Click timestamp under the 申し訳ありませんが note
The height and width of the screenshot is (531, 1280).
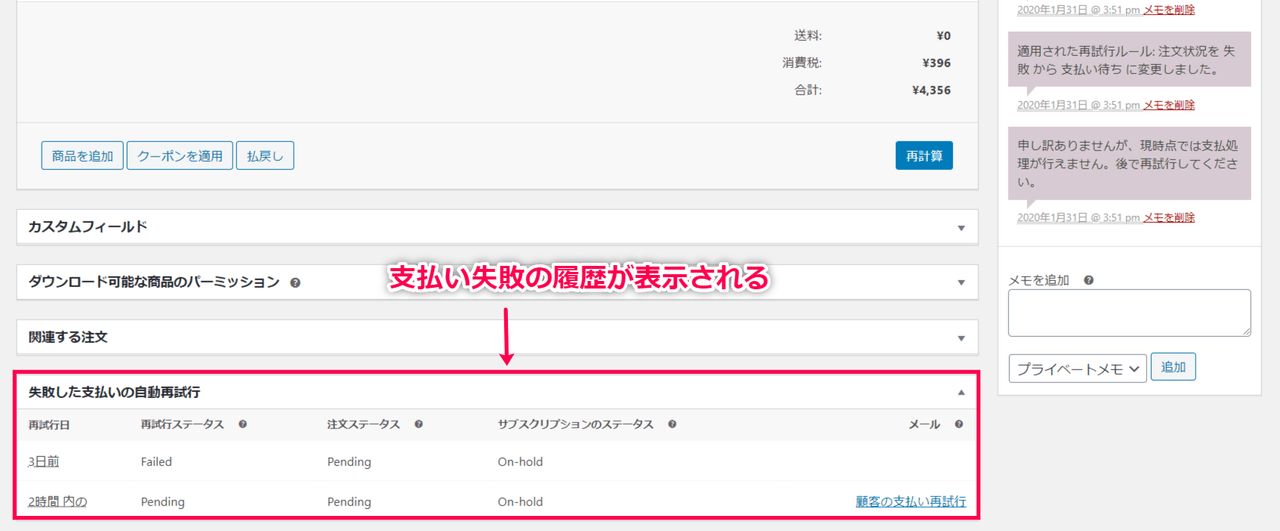1079,218
